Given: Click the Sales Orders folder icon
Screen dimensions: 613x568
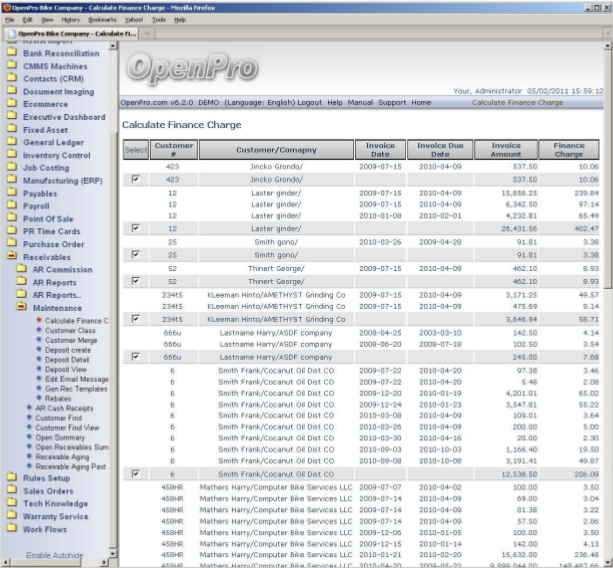Looking at the screenshot, I should (x=11, y=491).
